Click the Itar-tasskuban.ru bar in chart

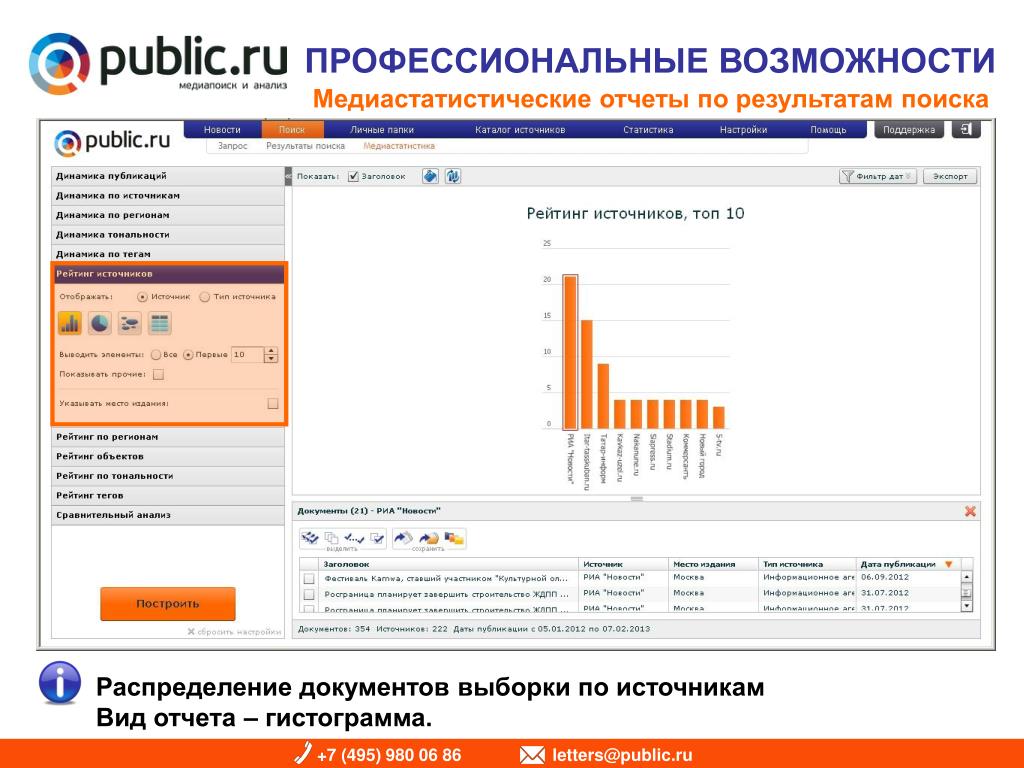coord(586,374)
